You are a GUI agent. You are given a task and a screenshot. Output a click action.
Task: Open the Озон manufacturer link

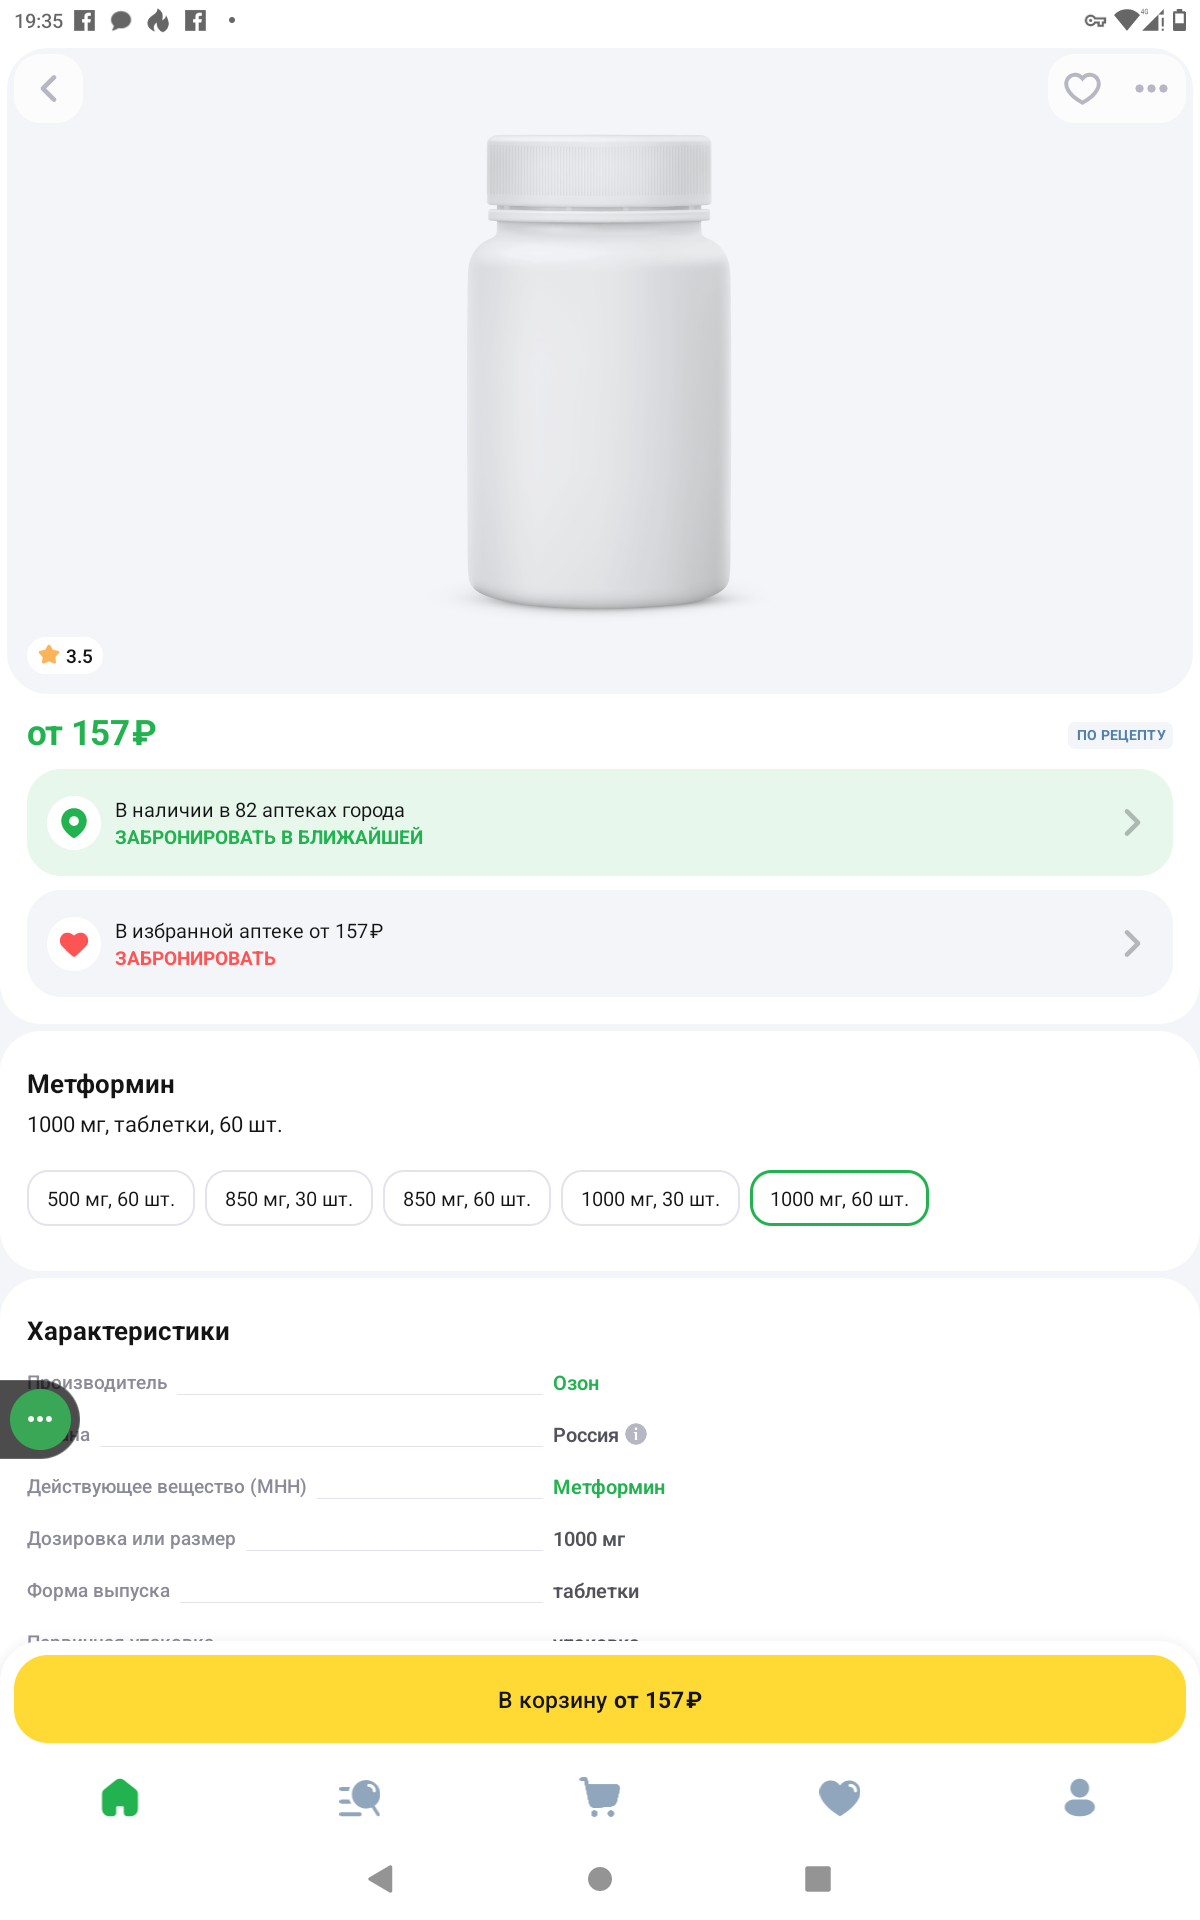pyautogui.click(x=576, y=1383)
